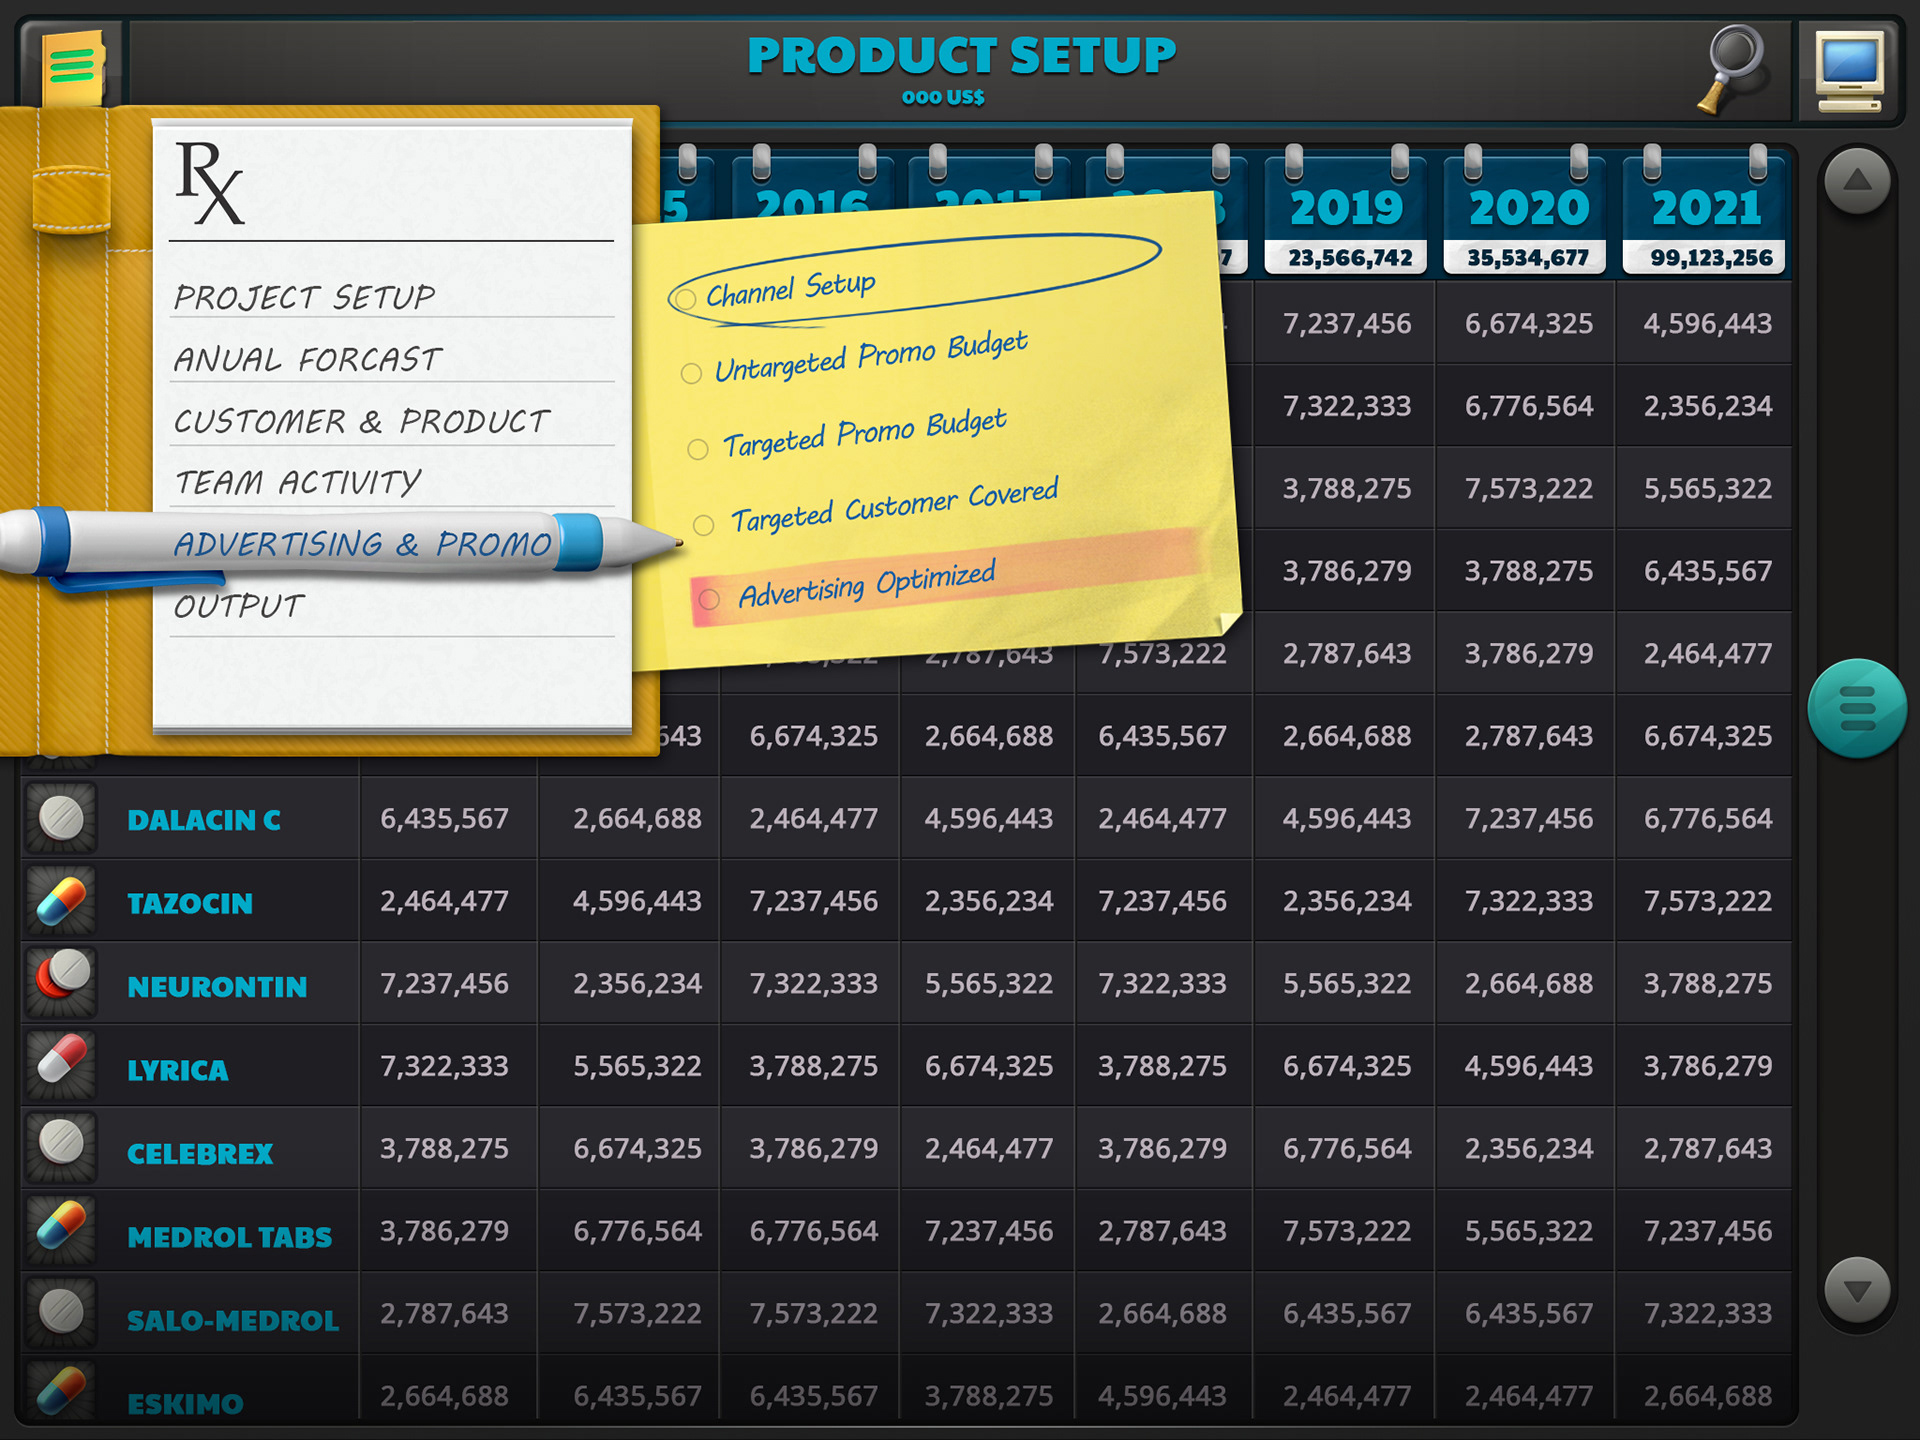1920x1440 pixels.
Task: Click Eskimo 2021 value 2,664,688
Action: (1707, 1395)
